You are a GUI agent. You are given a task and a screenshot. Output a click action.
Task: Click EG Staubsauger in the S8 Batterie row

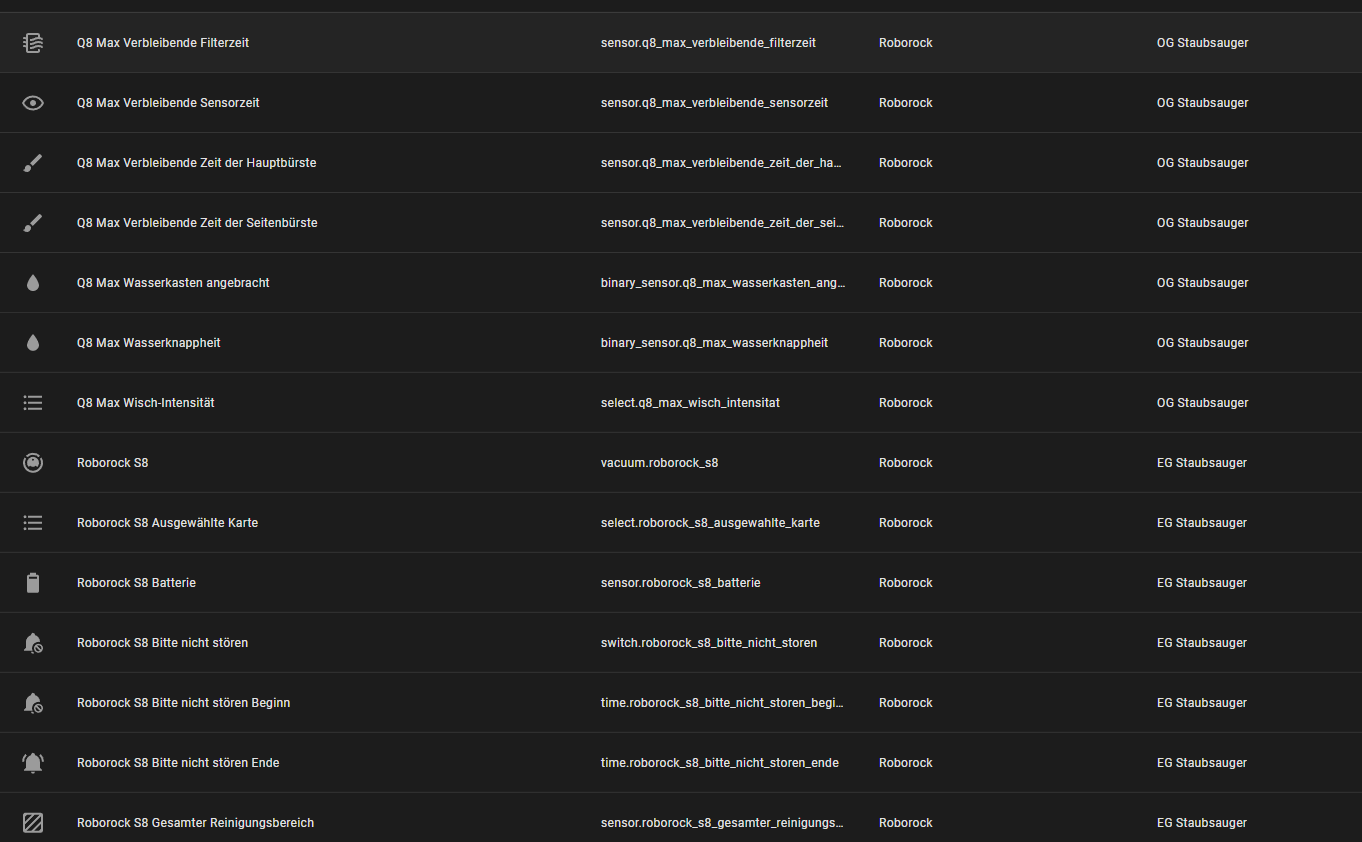tap(1202, 583)
